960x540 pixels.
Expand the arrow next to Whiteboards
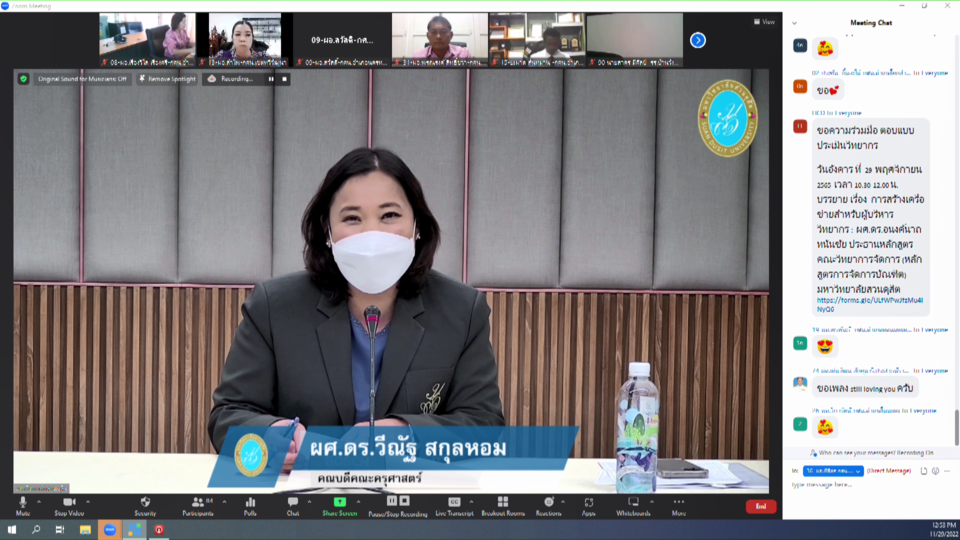click(651, 501)
